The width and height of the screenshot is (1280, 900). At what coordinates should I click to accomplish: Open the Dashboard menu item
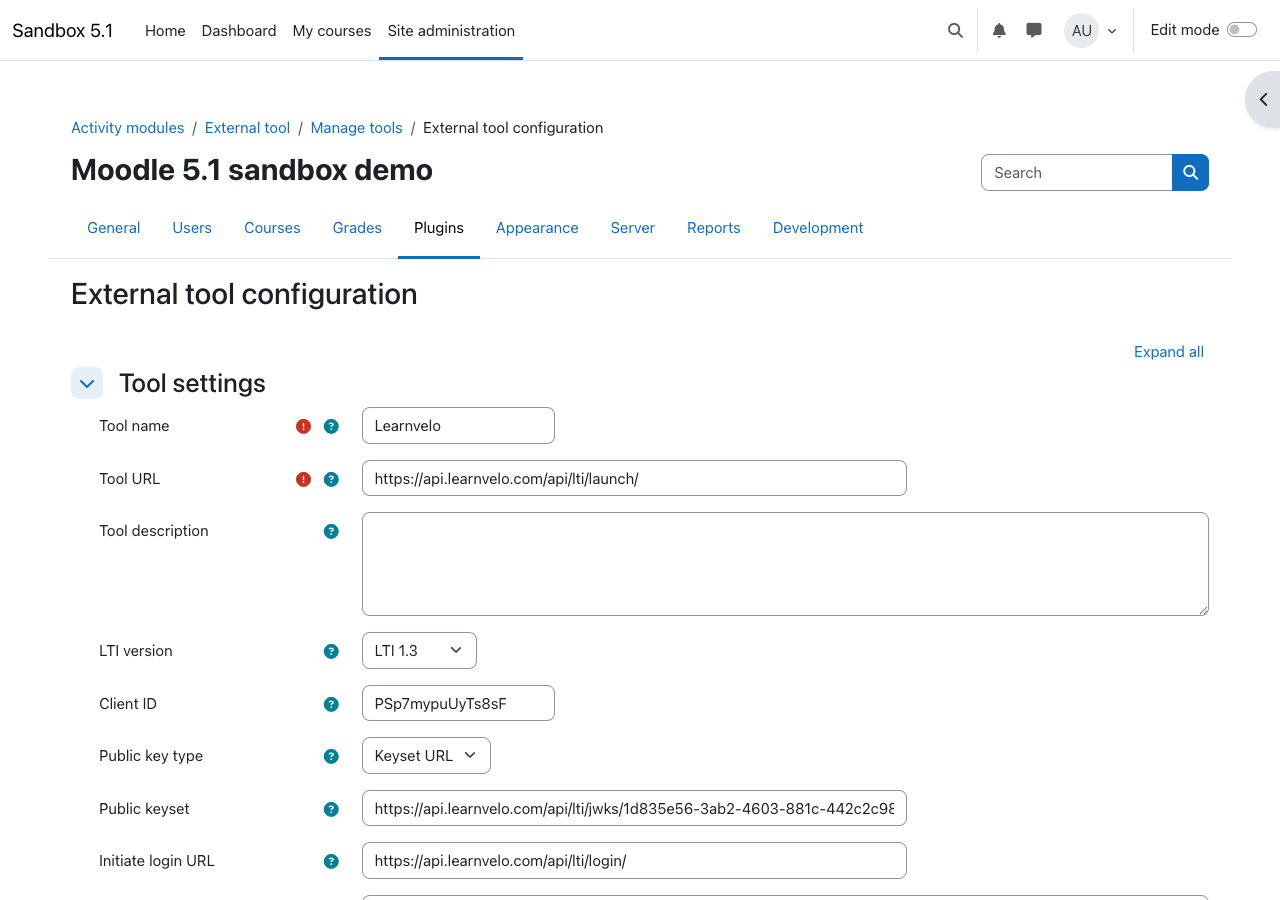point(239,30)
